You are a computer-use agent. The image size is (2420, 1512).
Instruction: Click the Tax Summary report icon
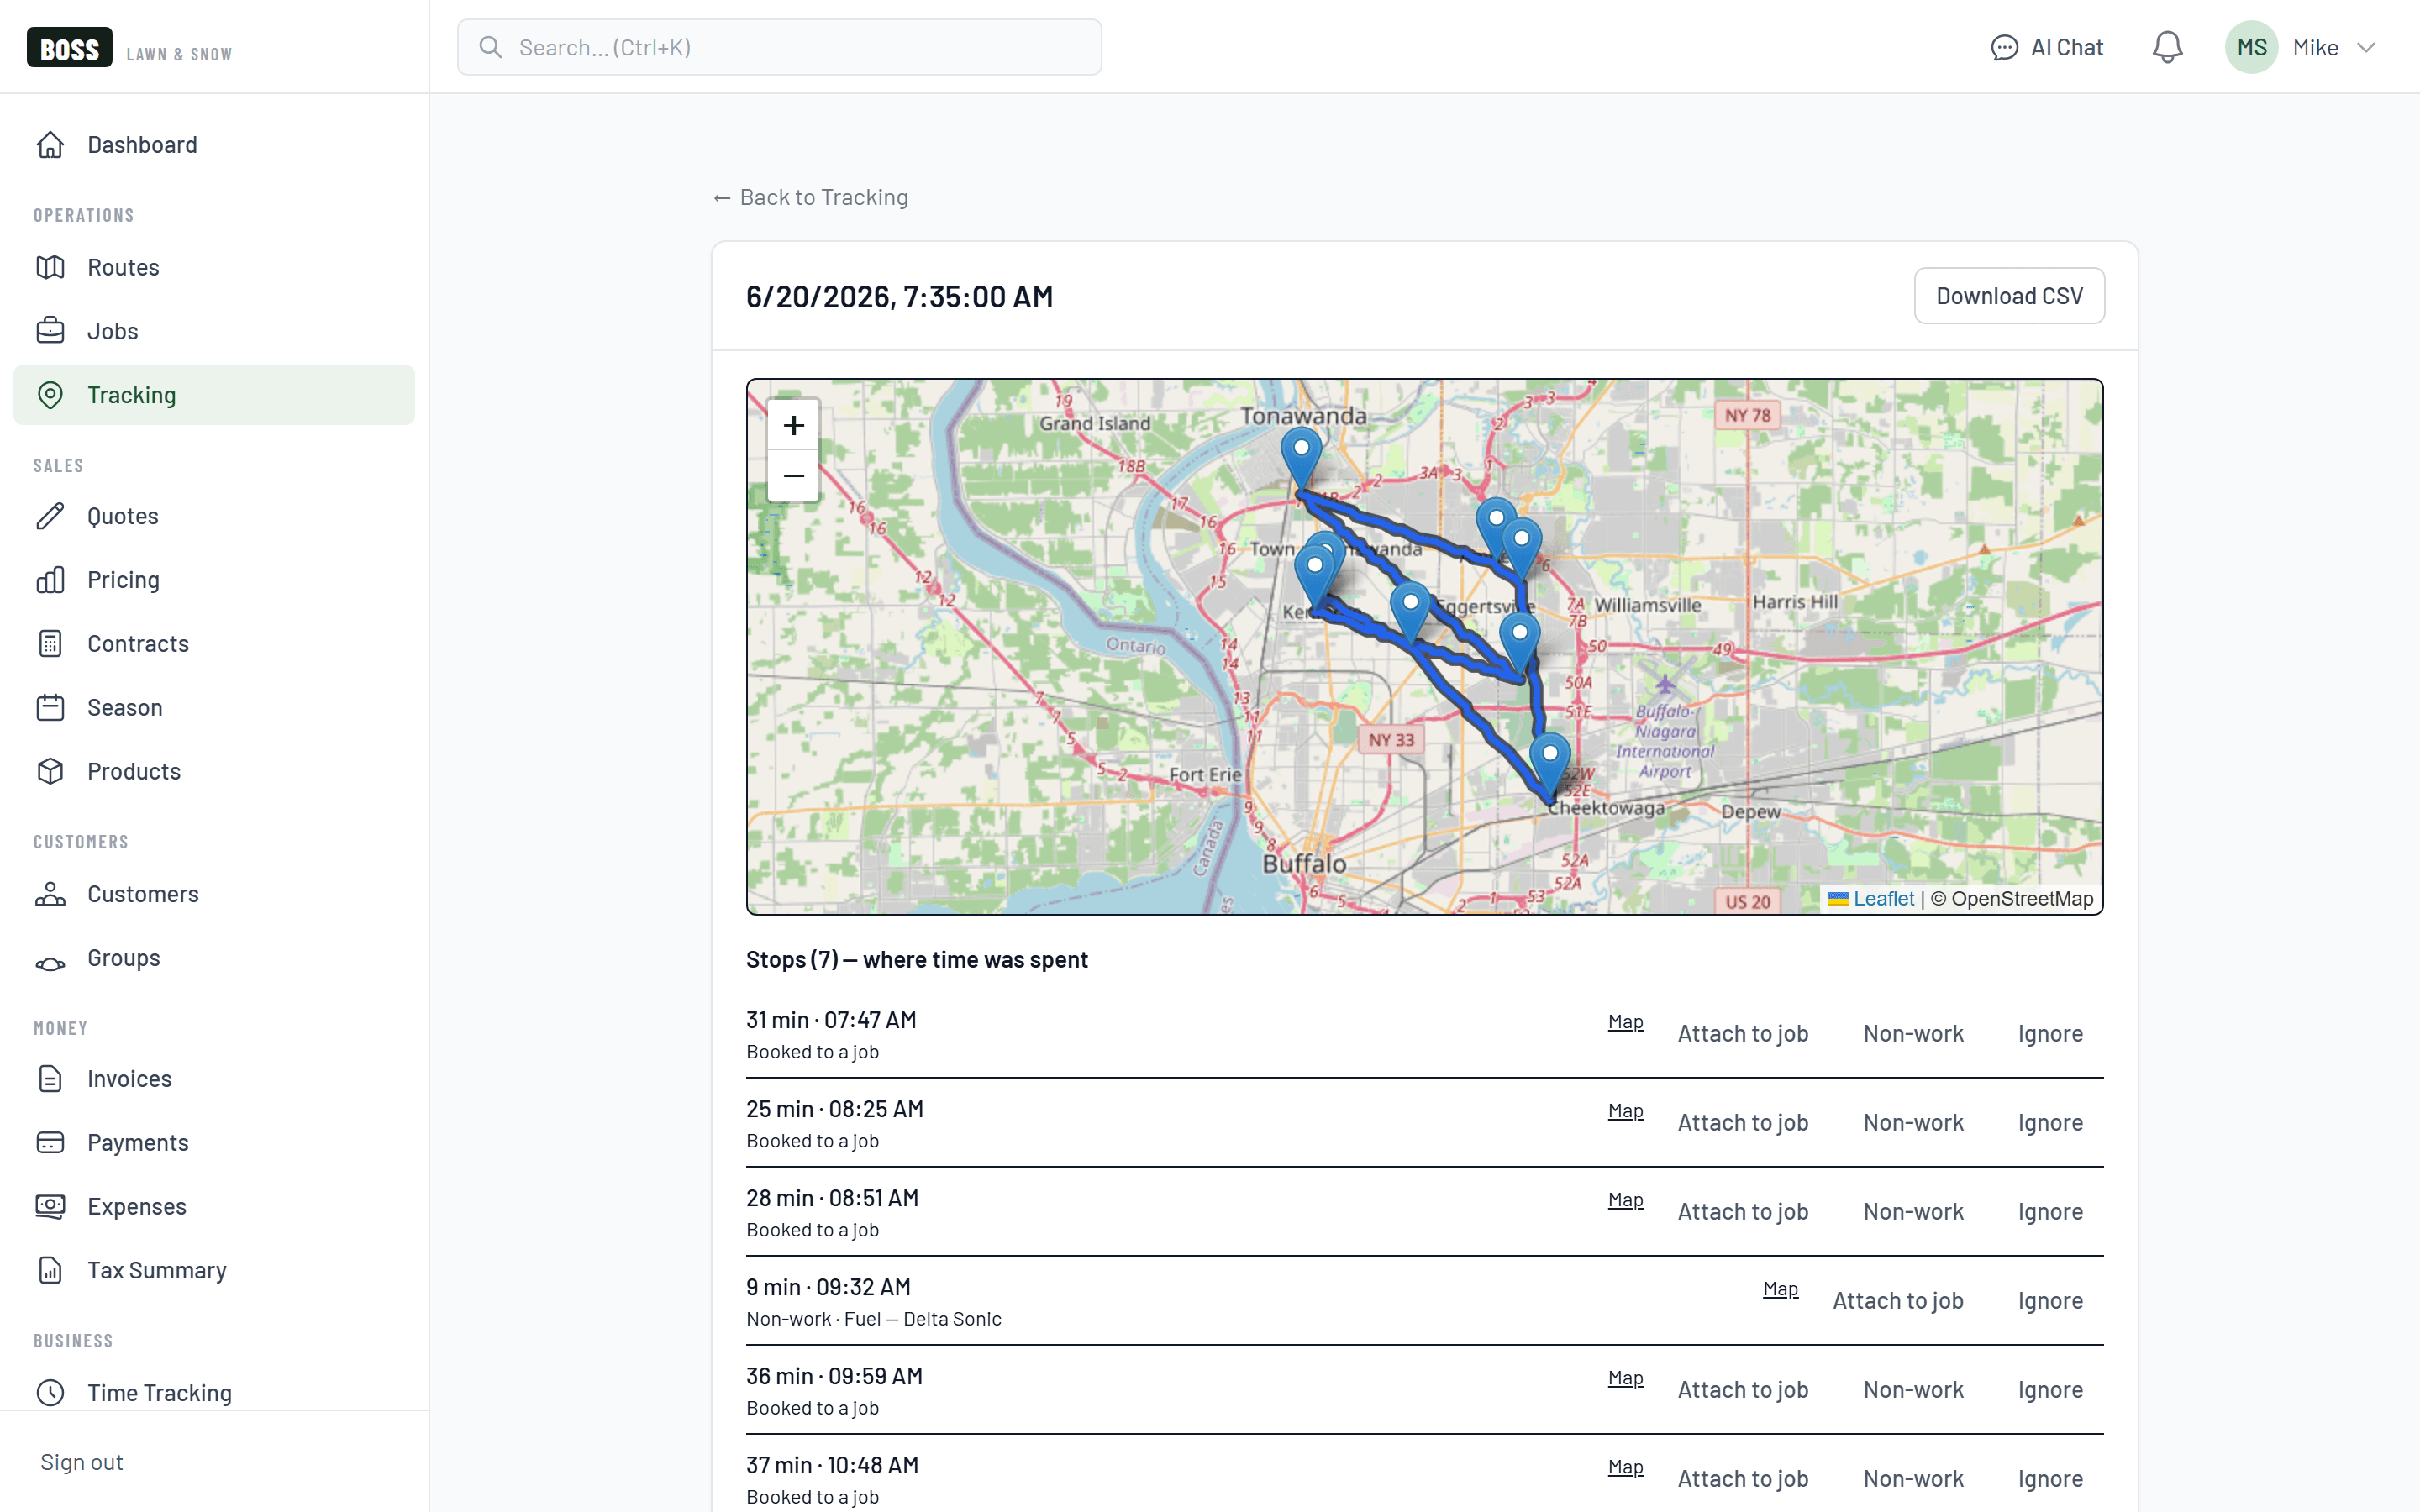tap(50, 1271)
